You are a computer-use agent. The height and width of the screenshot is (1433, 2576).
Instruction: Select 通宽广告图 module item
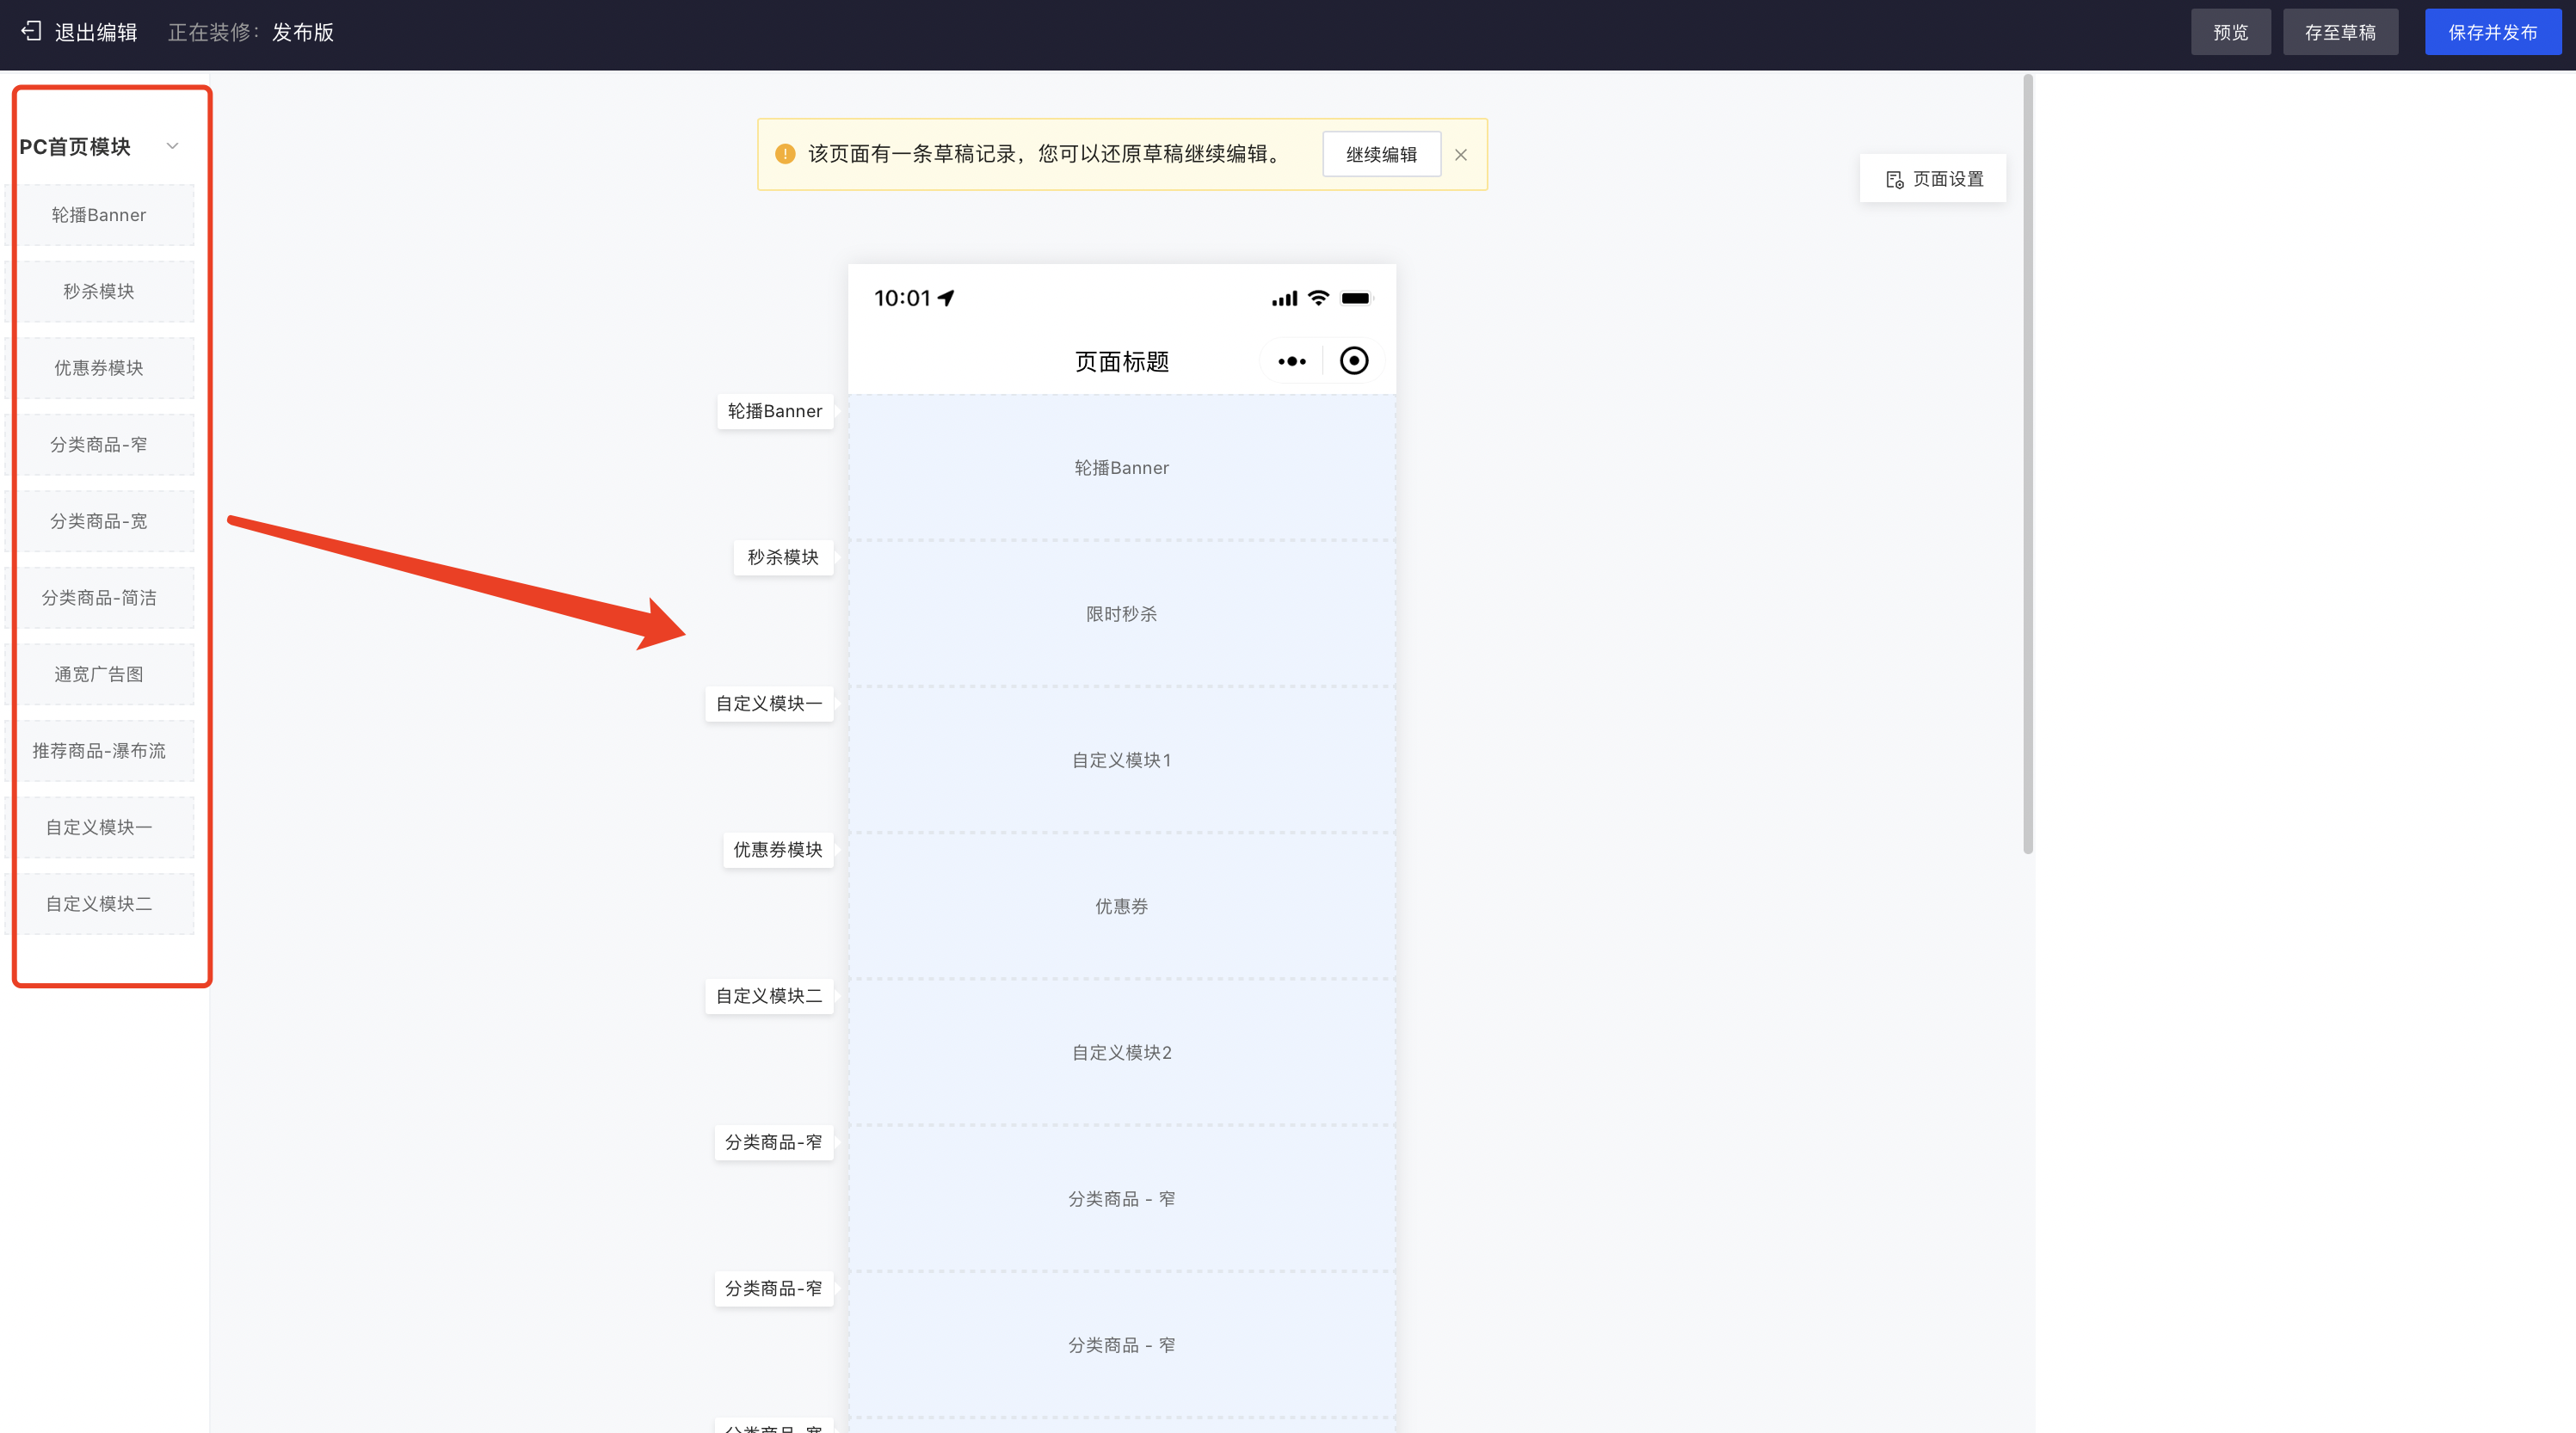99,674
